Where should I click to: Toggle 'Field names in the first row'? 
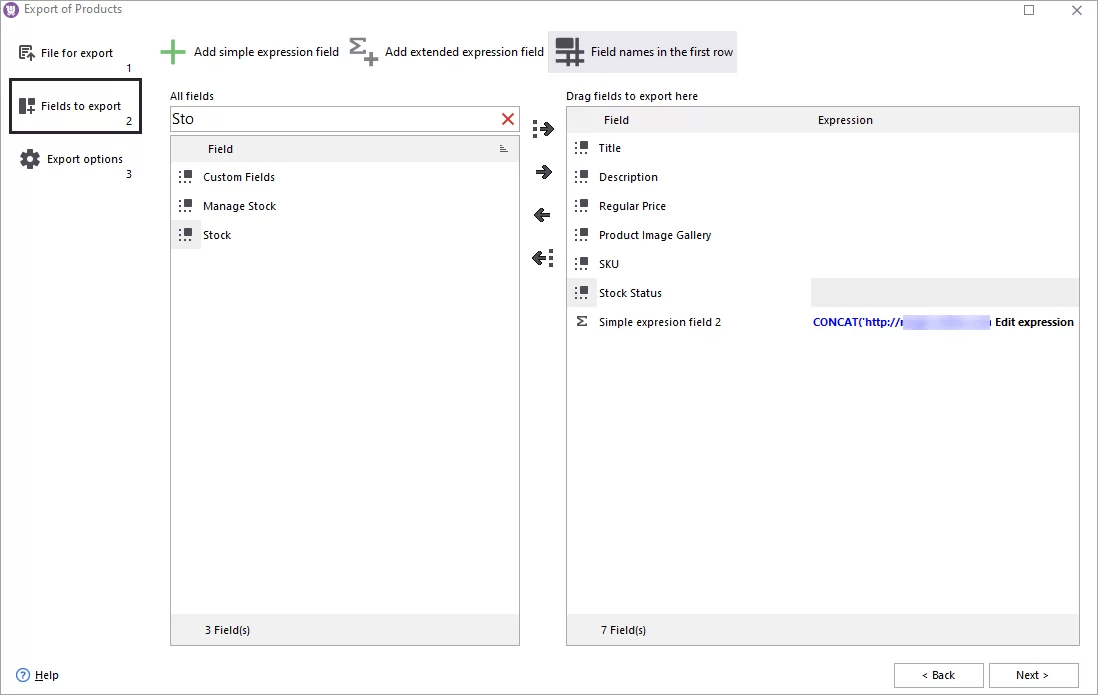[642, 51]
